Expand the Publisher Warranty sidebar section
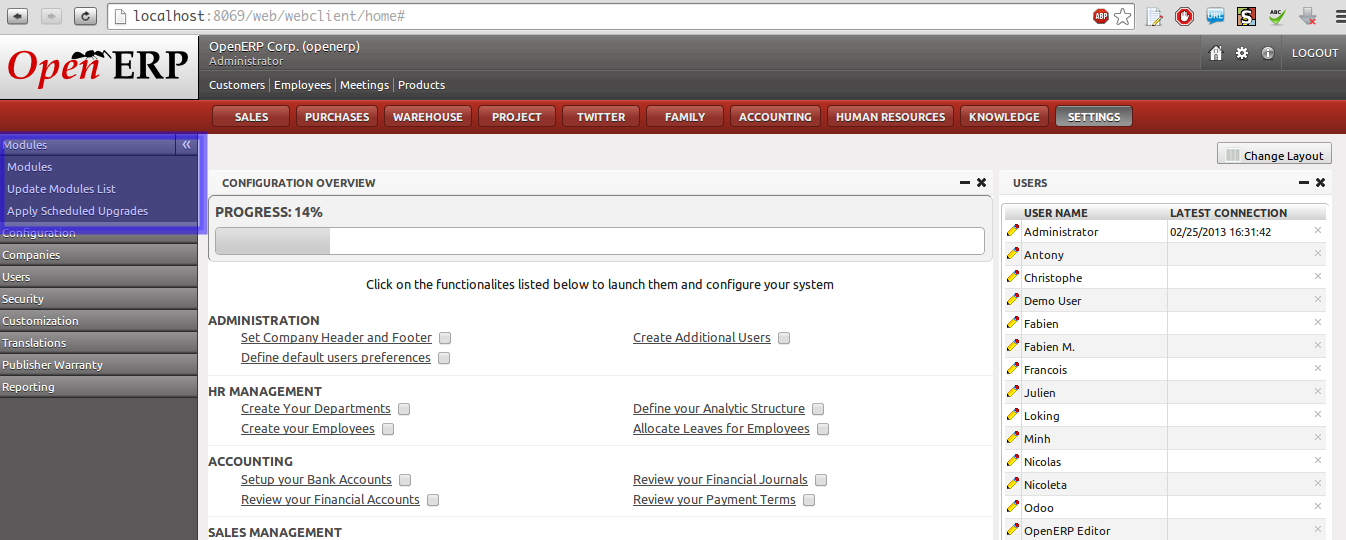This screenshot has width=1346, height=540. click(99, 365)
